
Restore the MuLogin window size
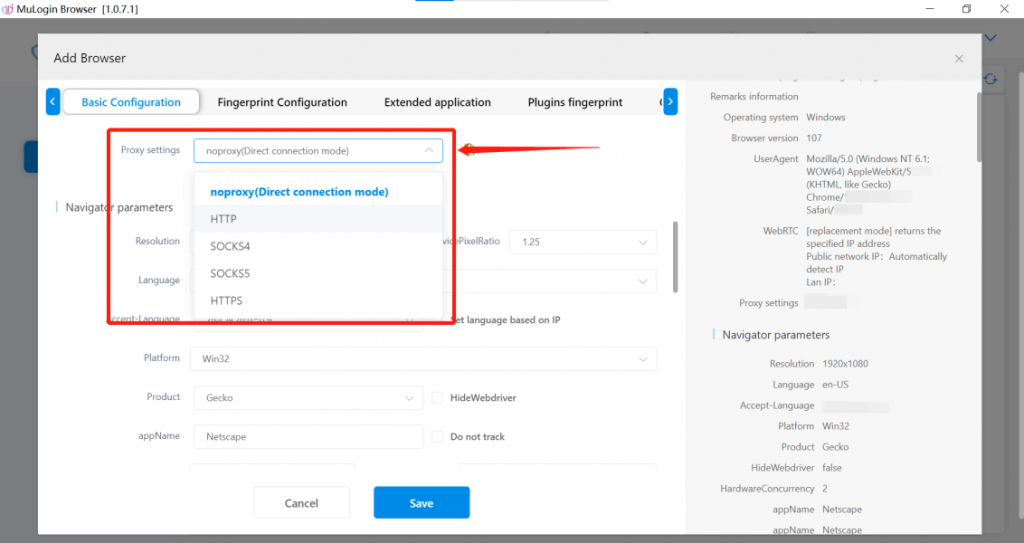(966, 9)
